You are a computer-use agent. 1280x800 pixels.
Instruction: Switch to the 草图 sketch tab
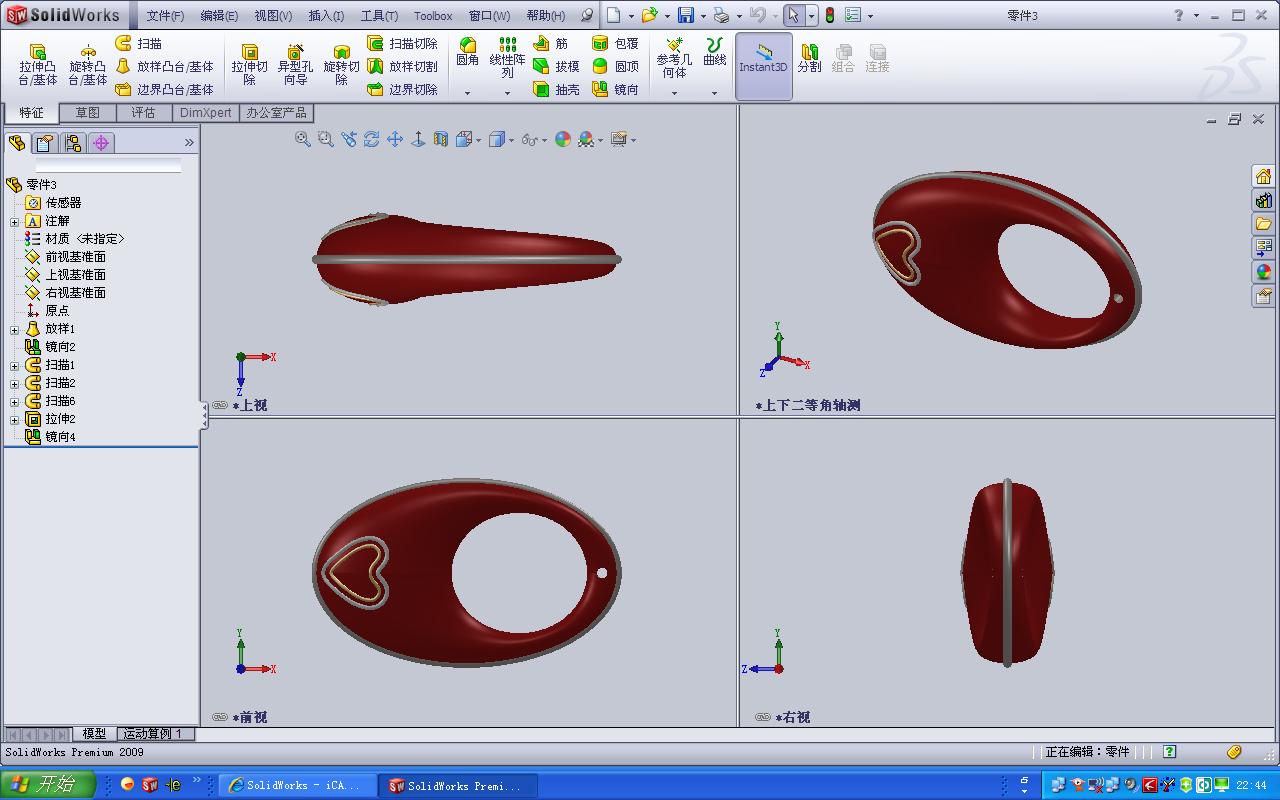(x=87, y=113)
